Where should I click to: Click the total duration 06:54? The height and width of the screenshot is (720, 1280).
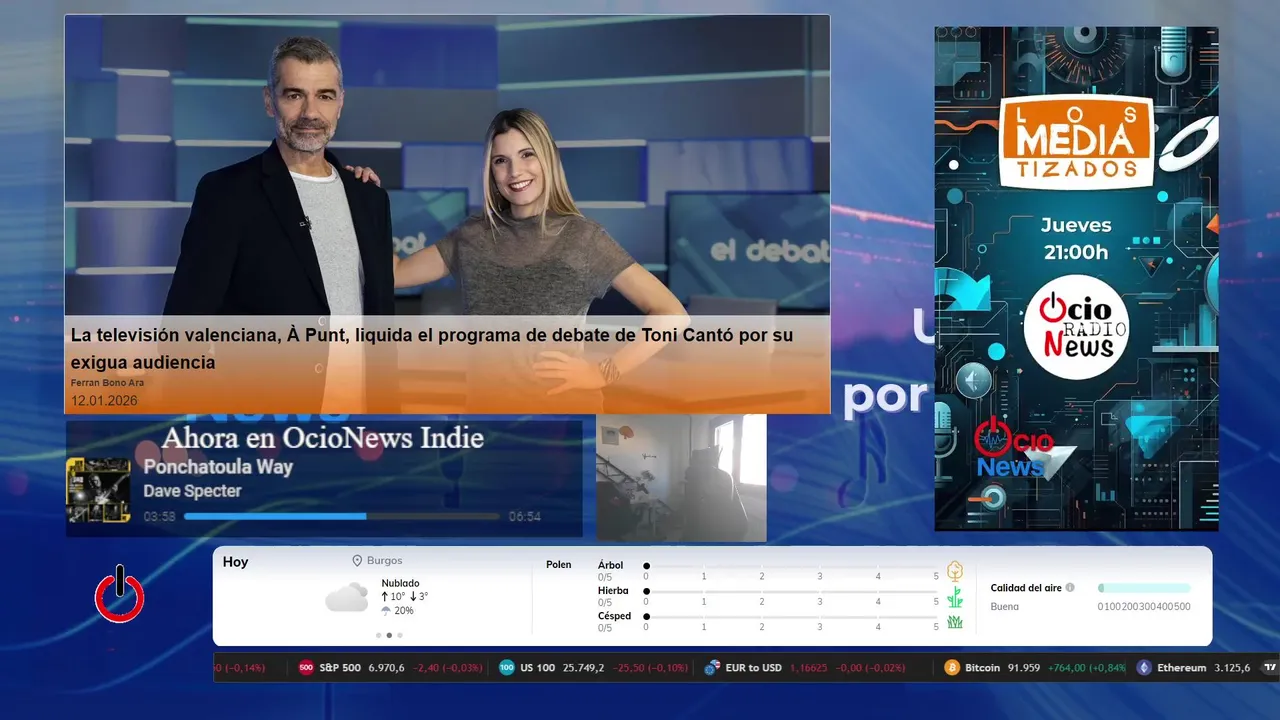click(525, 517)
